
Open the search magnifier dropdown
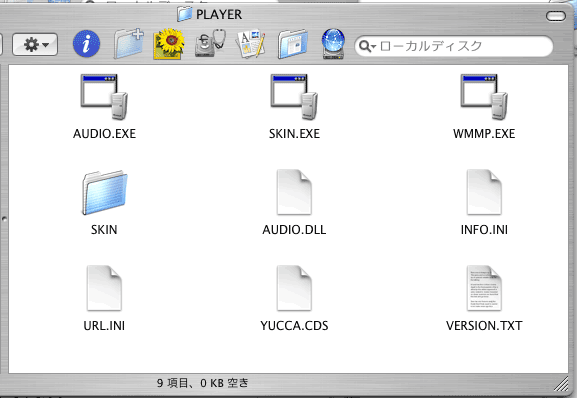pos(367,46)
